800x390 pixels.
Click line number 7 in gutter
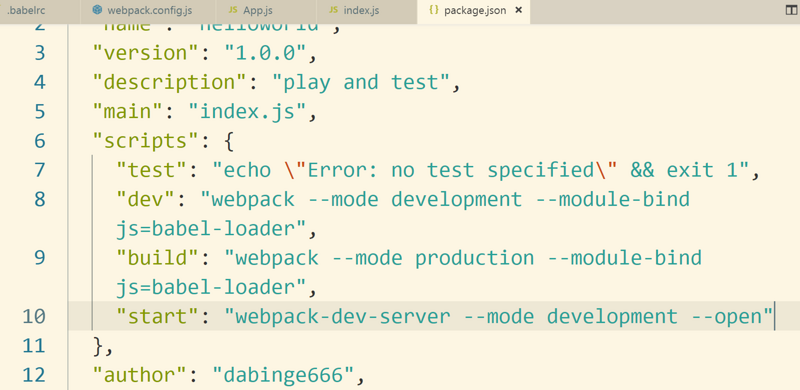pyautogui.click(x=40, y=169)
